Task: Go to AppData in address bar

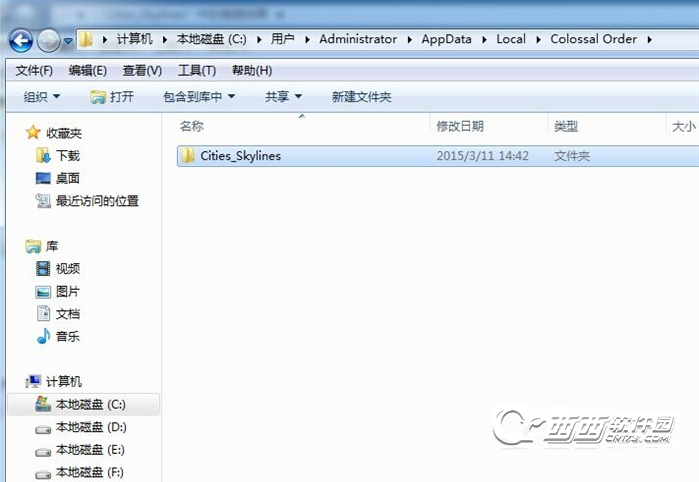Action: (446, 40)
